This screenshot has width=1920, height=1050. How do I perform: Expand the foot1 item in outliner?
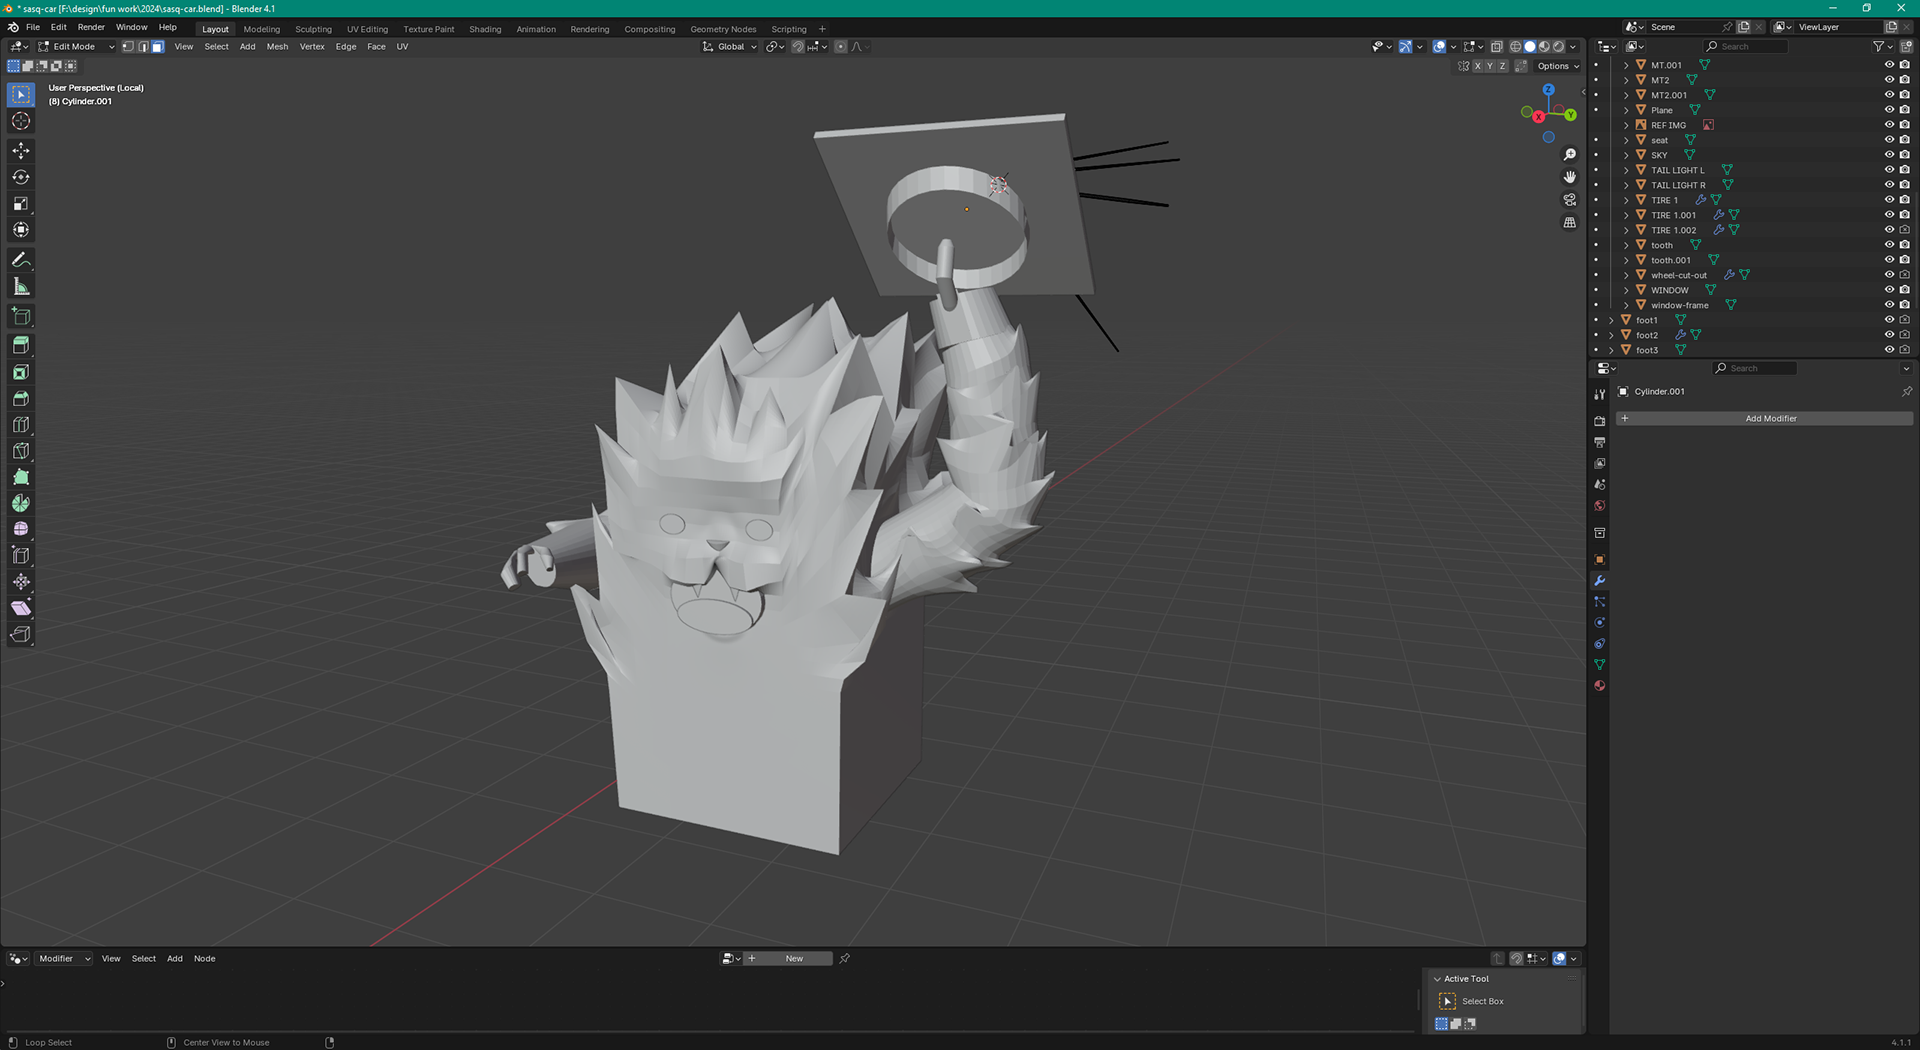pos(1611,320)
